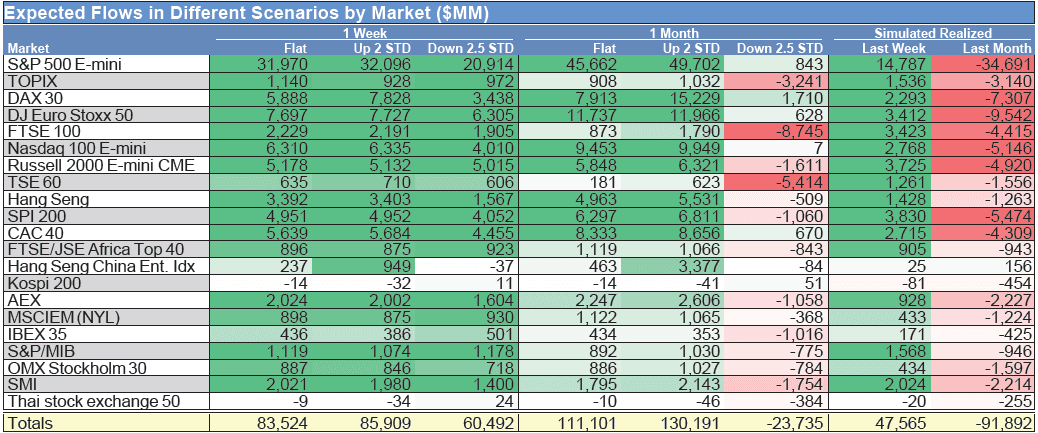Select the S&P/MIB cell 1,568
The image size is (1038, 433).
880,350
